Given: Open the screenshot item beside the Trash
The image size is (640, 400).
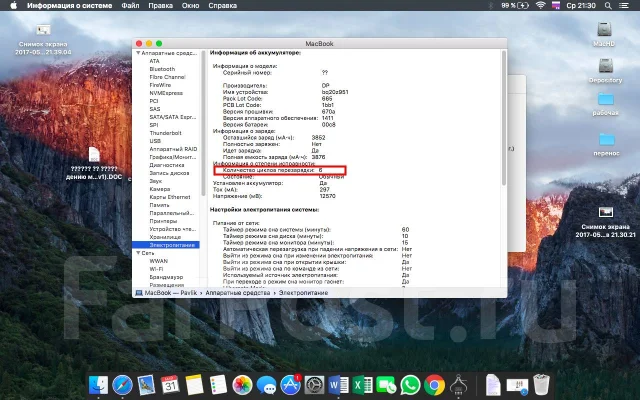Looking at the screenshot, I should point(517,386).
